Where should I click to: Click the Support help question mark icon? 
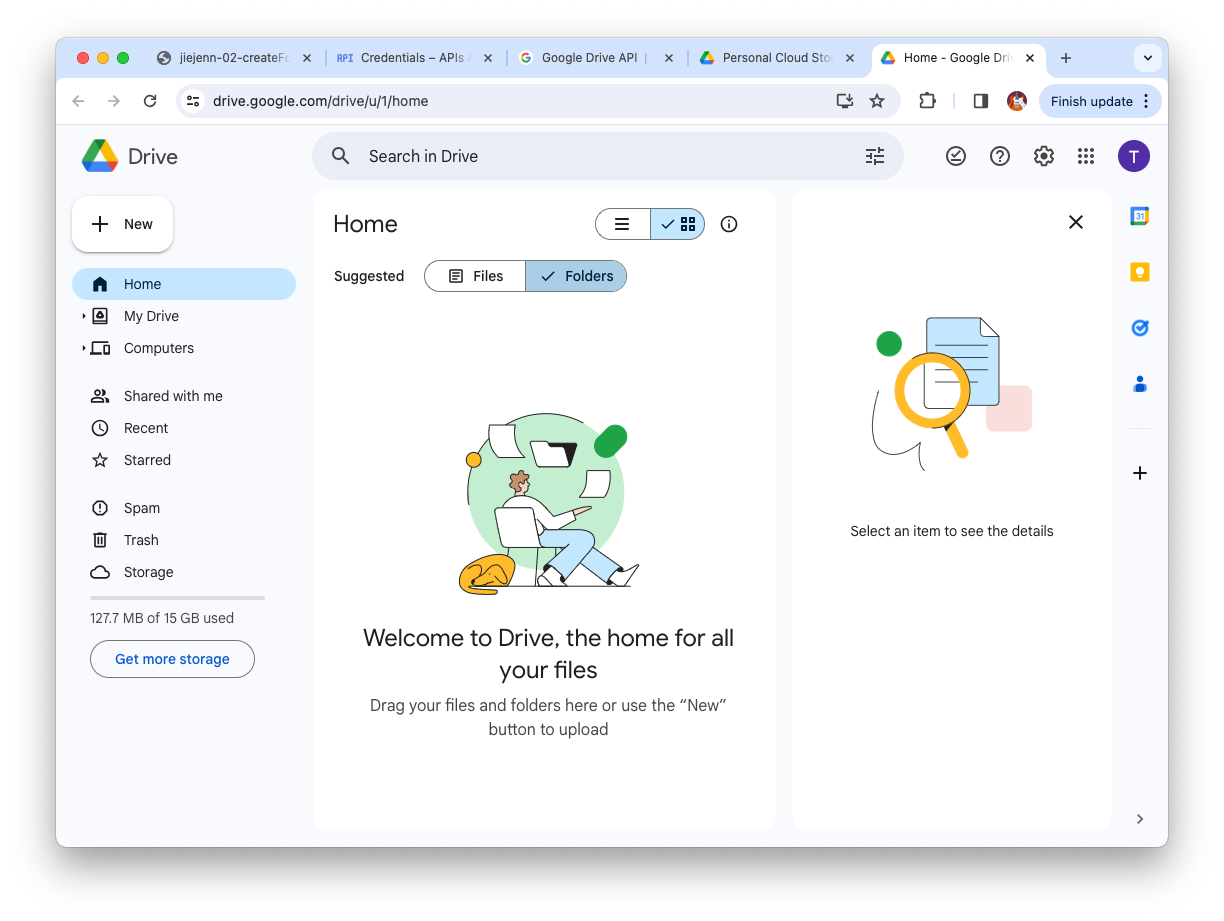click(1000, 156)
